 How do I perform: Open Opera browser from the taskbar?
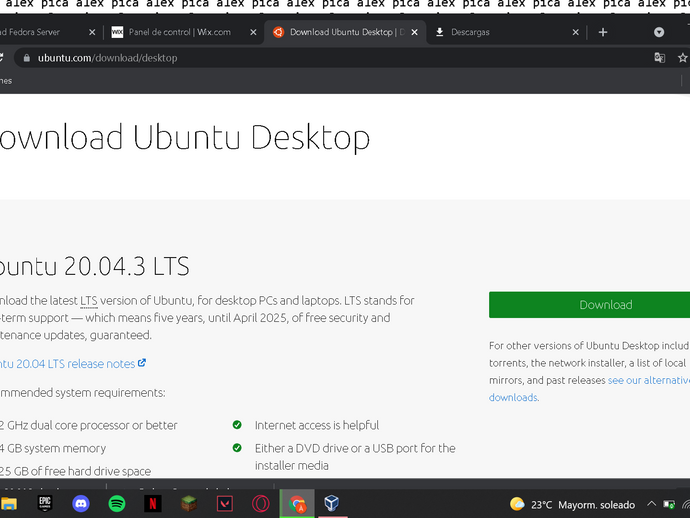tap(261, 503)
